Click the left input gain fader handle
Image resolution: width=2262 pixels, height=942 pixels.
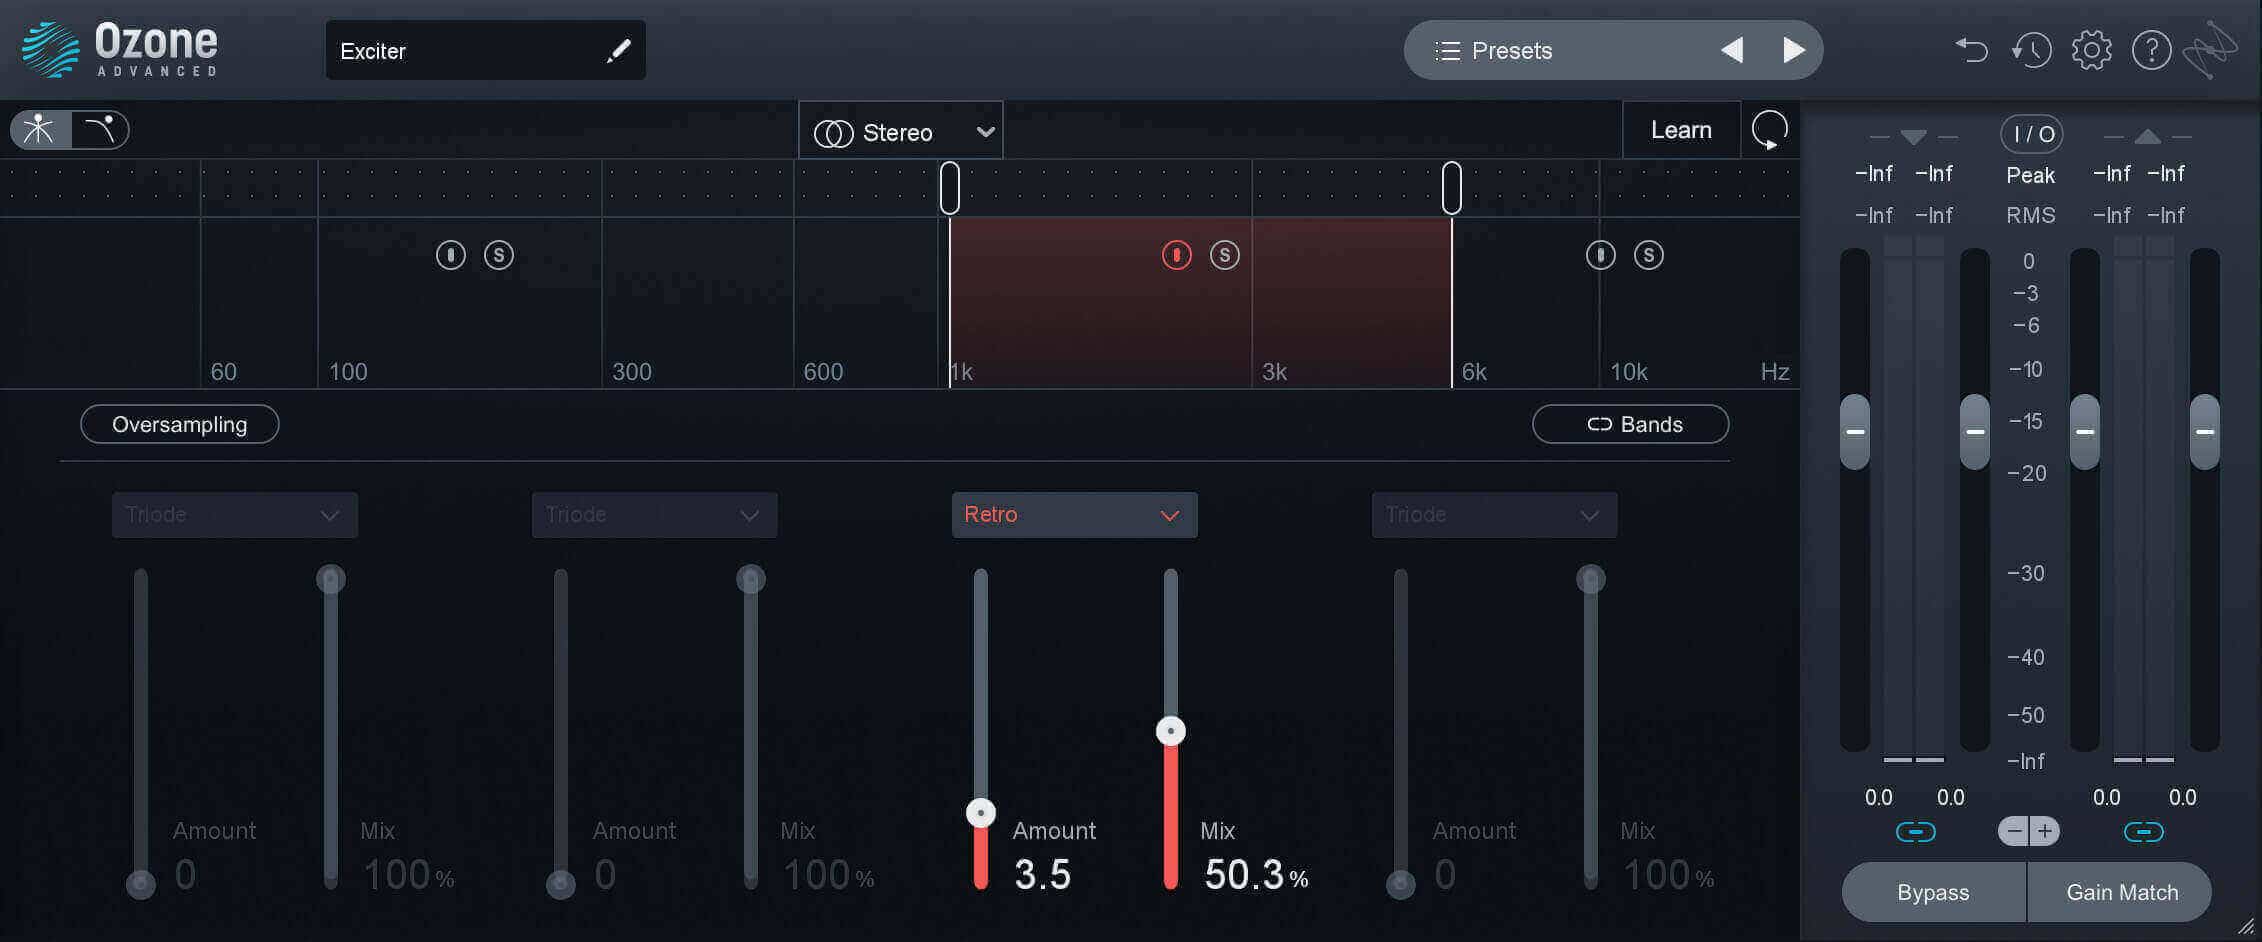[1855, 432]
